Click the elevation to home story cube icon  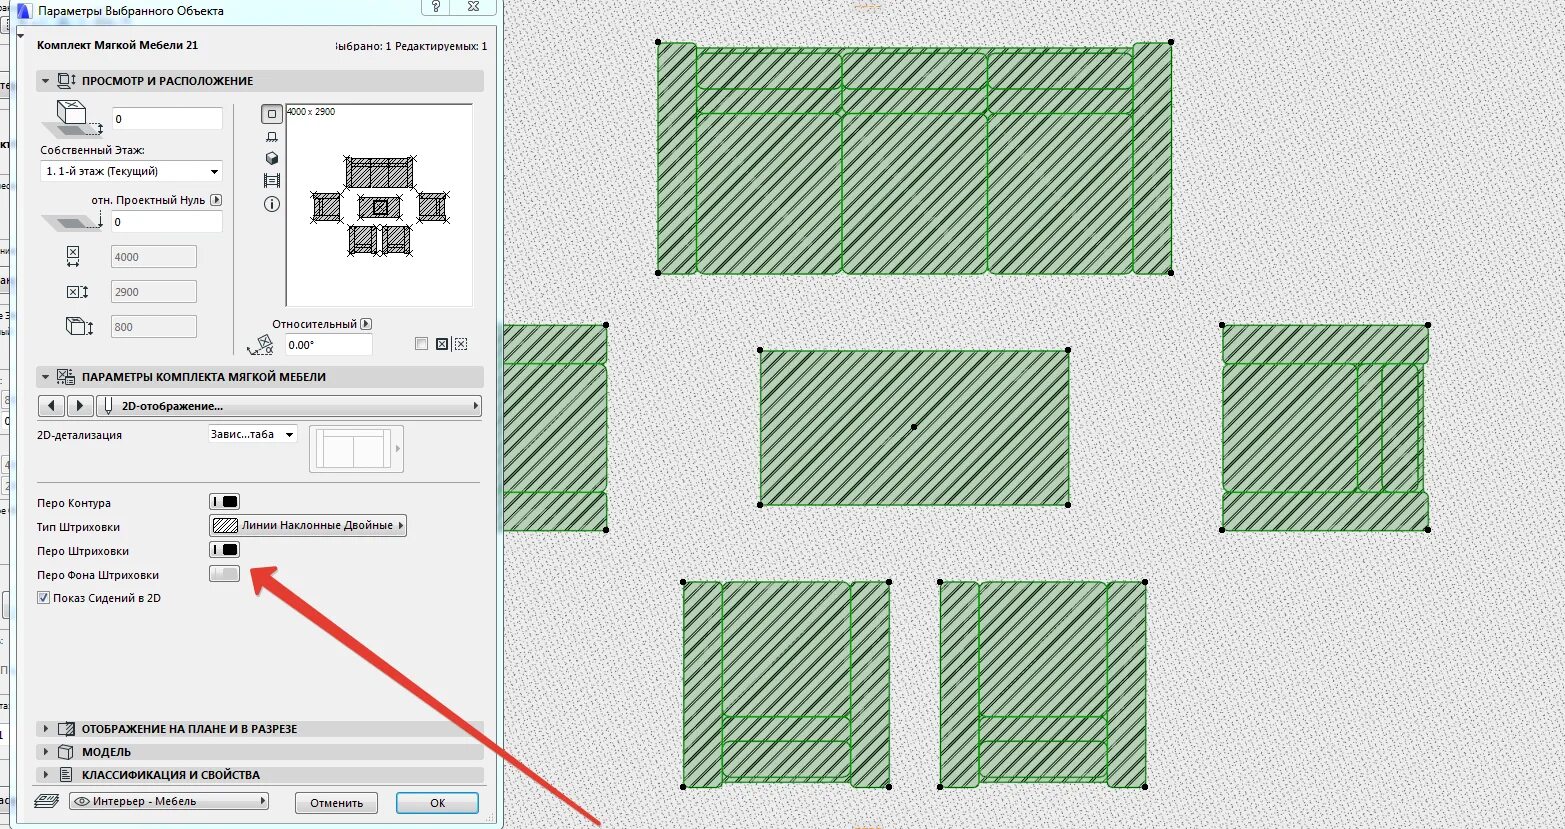pos(72,118)
